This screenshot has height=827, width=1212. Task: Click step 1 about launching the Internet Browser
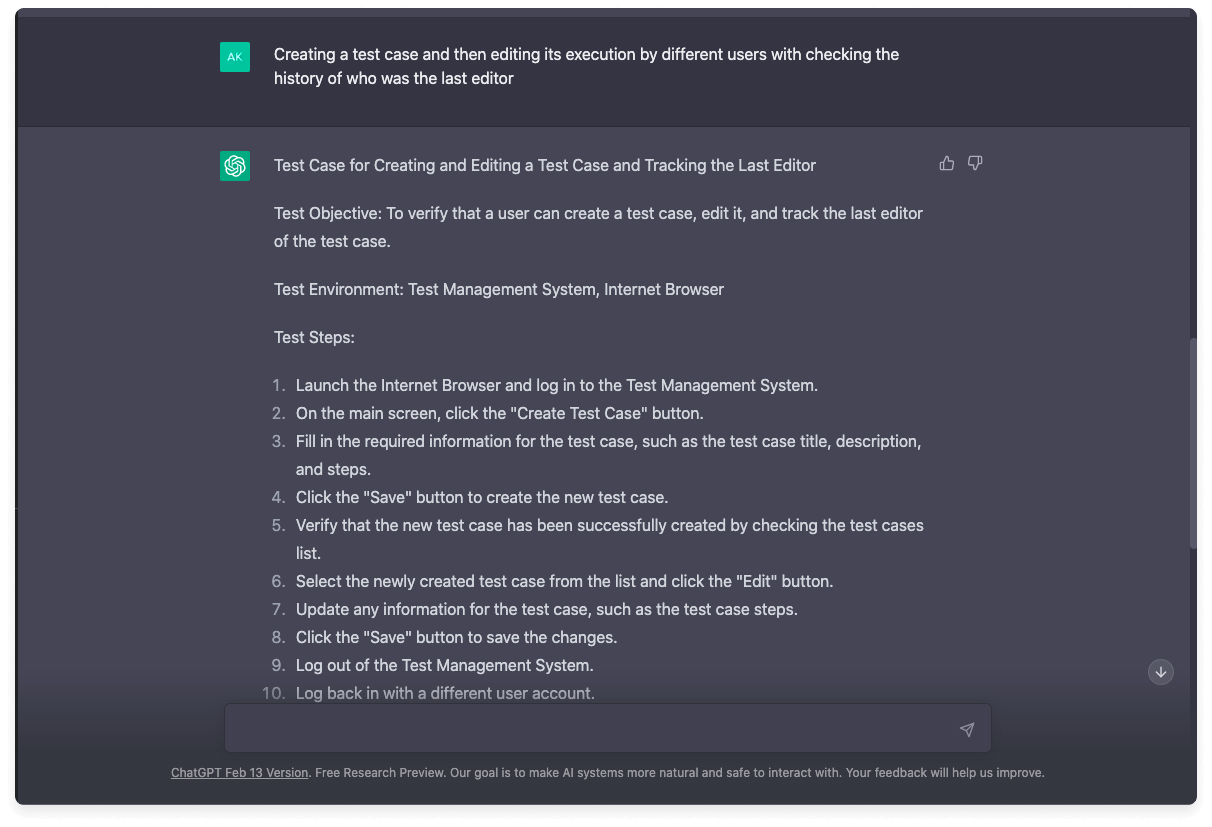(x=556, y=386)
